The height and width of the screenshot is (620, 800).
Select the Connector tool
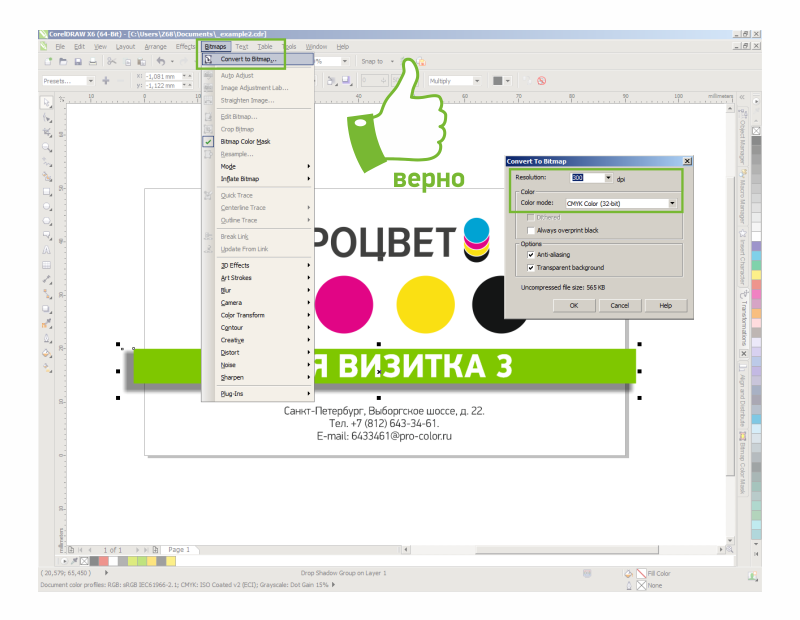(47, 294)
